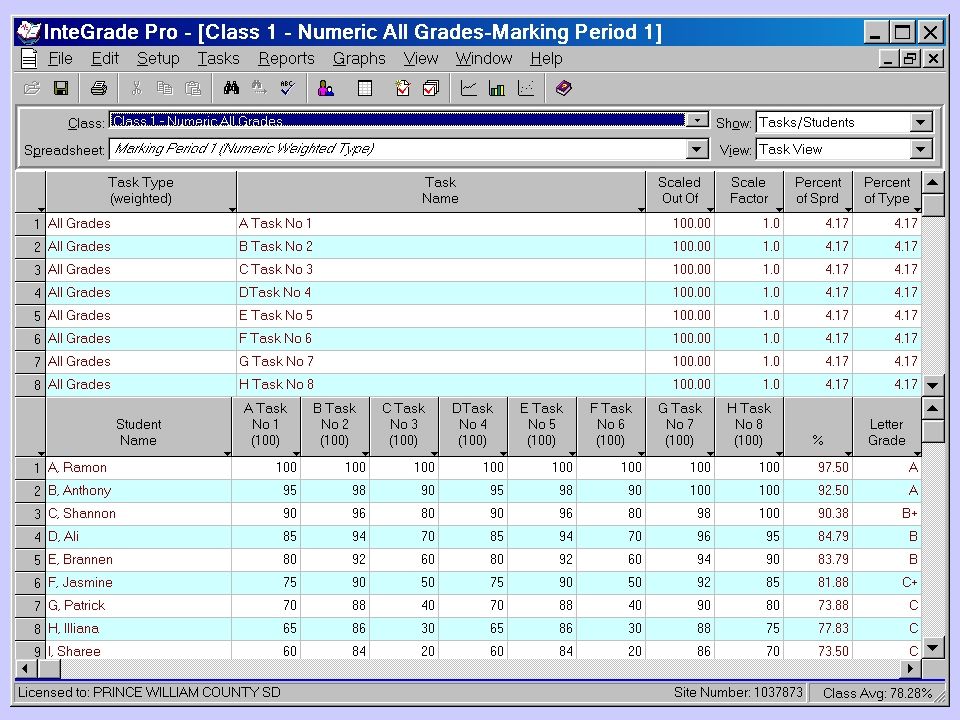Open the Graphs menu
Viewport: 960px width, 720px height.
pyautogui.click(x=359, y=59)
